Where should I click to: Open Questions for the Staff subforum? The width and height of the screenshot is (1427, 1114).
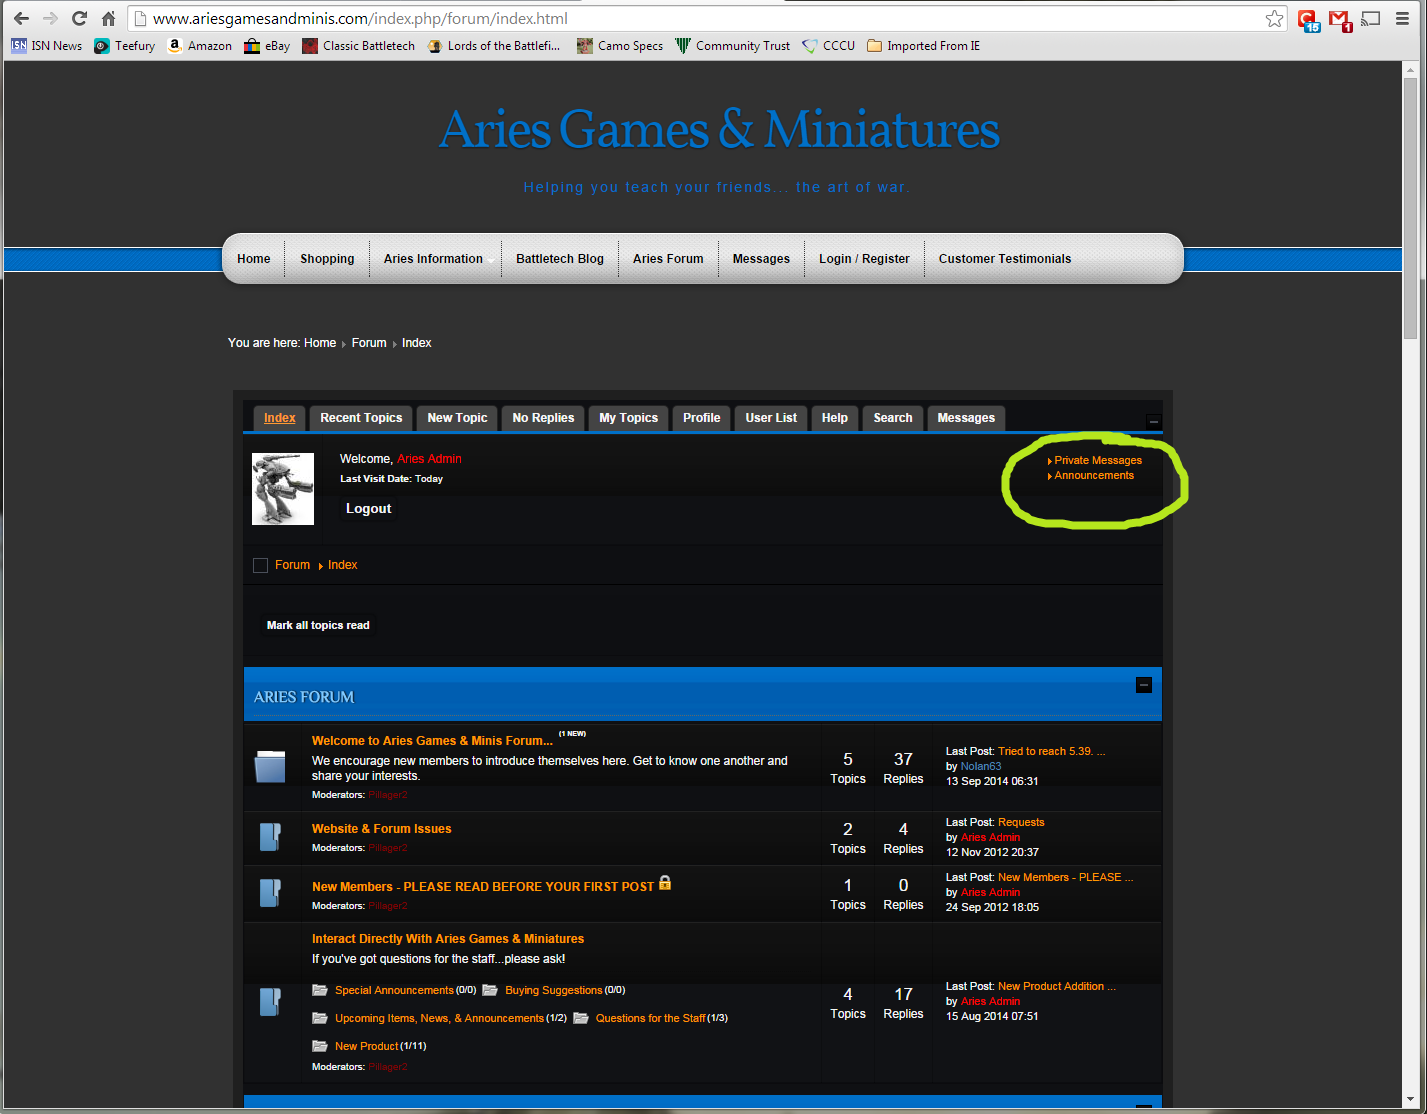[x=650, y=1018]
